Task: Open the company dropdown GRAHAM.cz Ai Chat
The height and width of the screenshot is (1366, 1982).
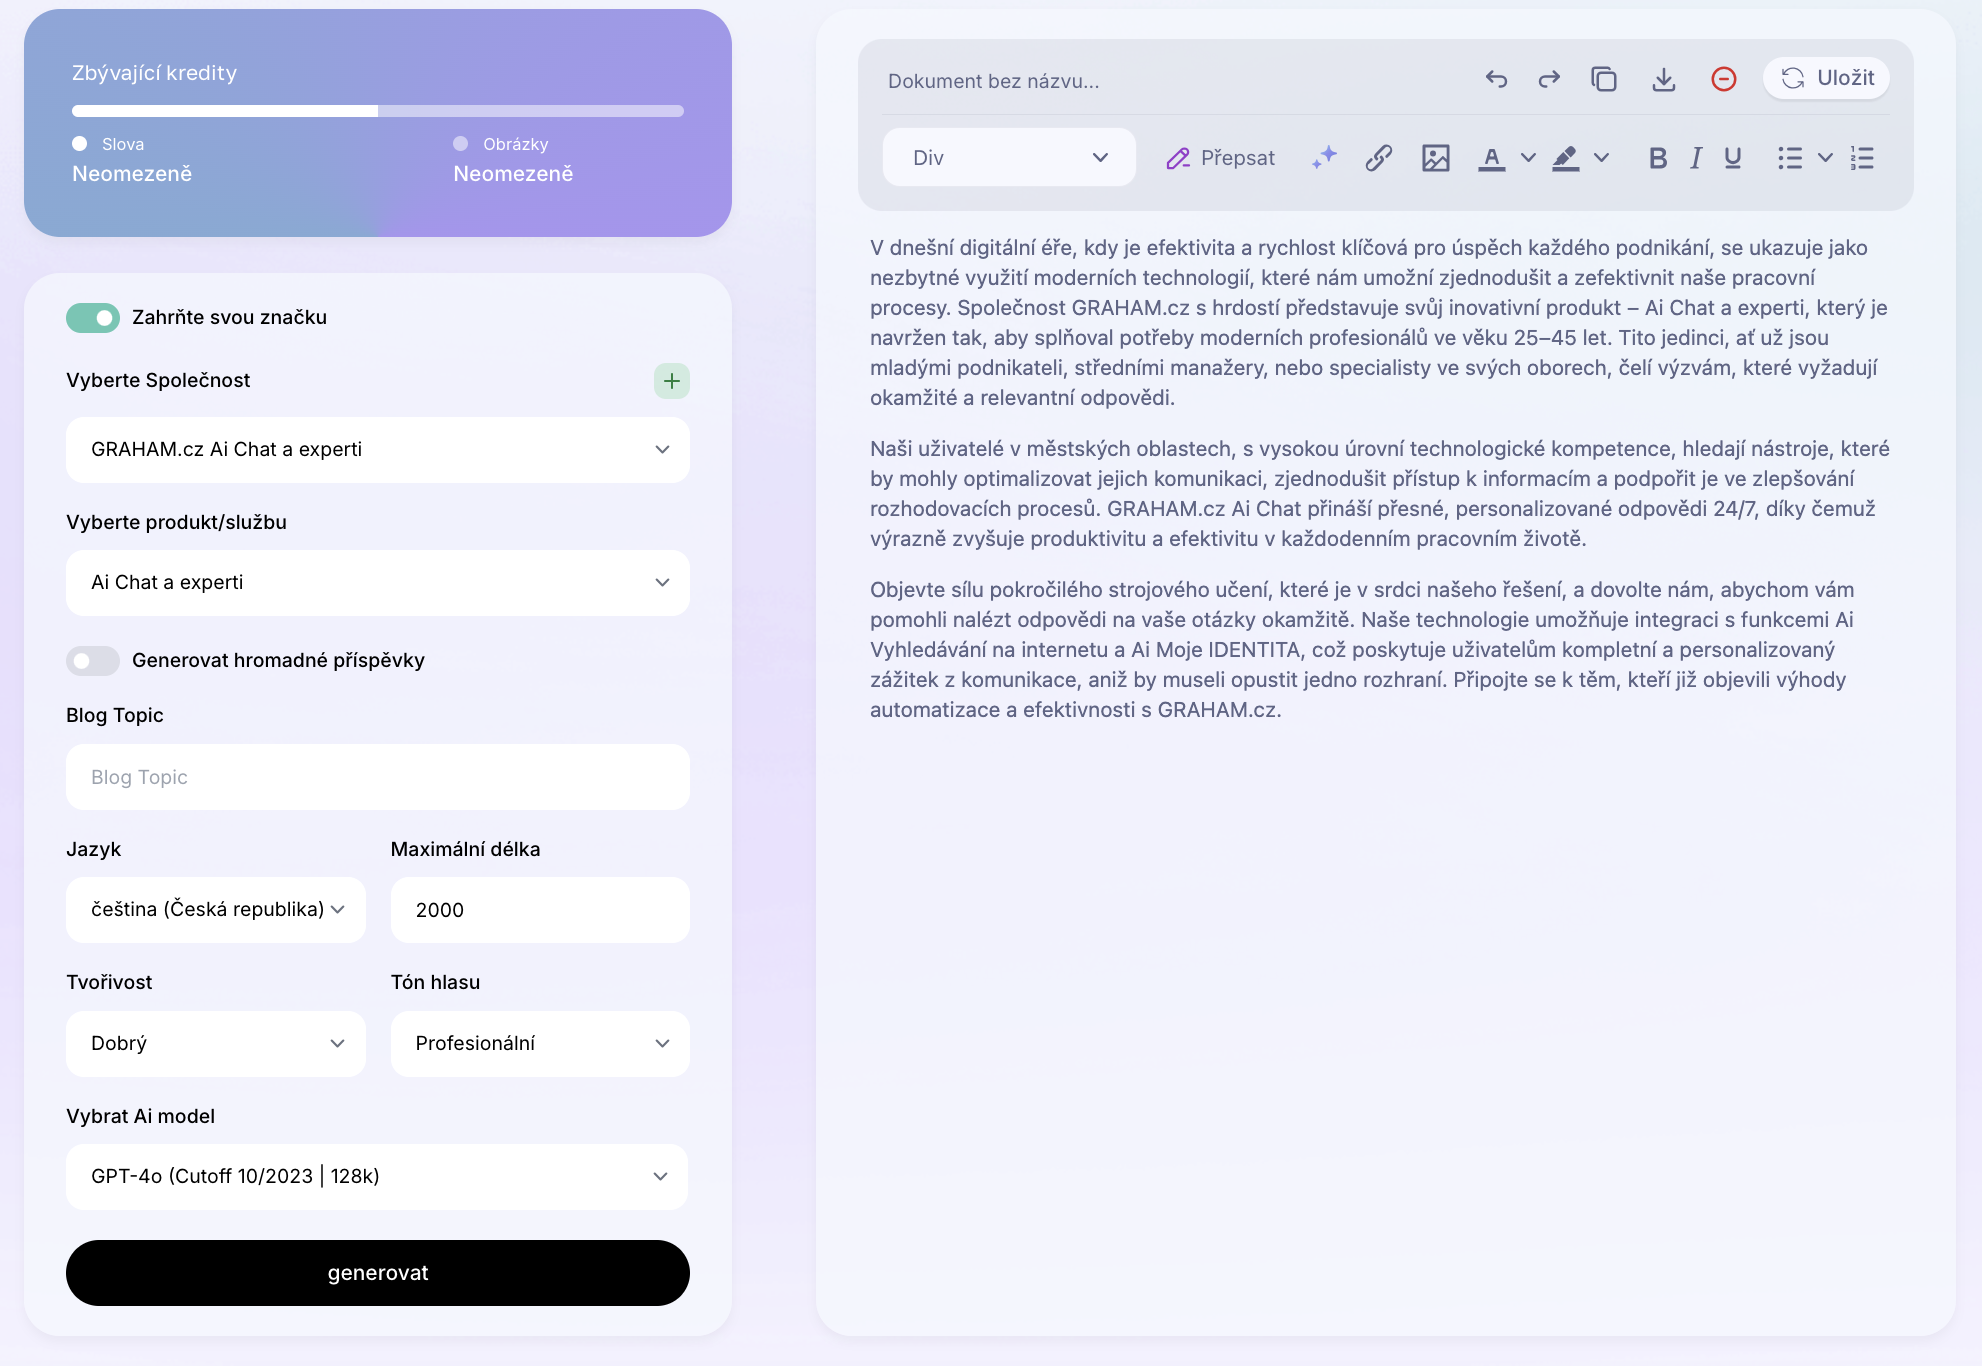Action: point(378,450)
